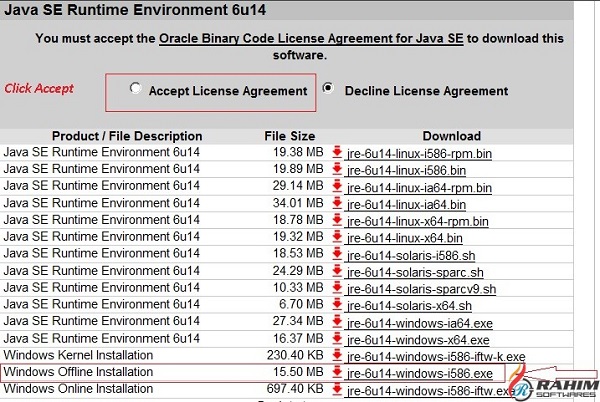
Task: Click the 34.01 MB file size cell
Action: [298, 203]
